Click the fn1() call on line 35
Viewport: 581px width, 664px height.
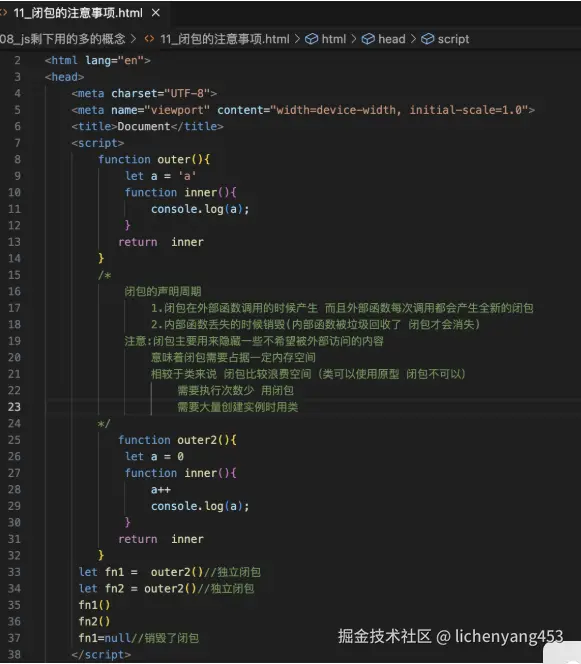pyautogui.click(x=94, y=605)
